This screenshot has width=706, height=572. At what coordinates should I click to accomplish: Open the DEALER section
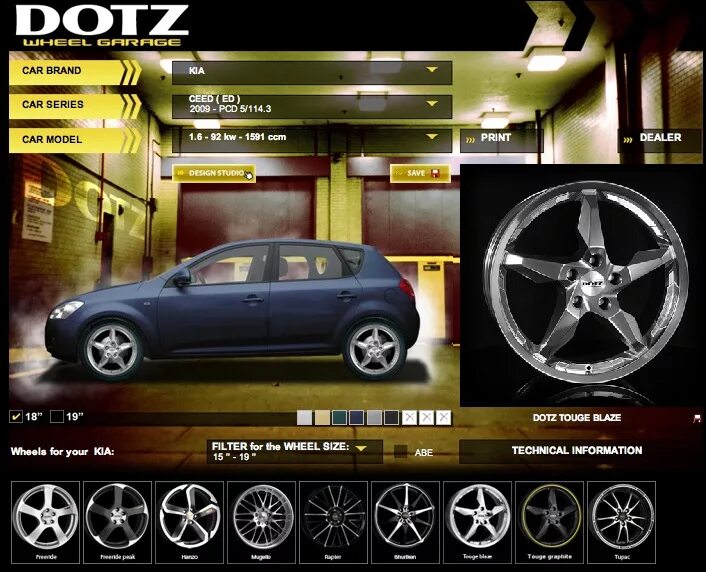tap(659, 138)
